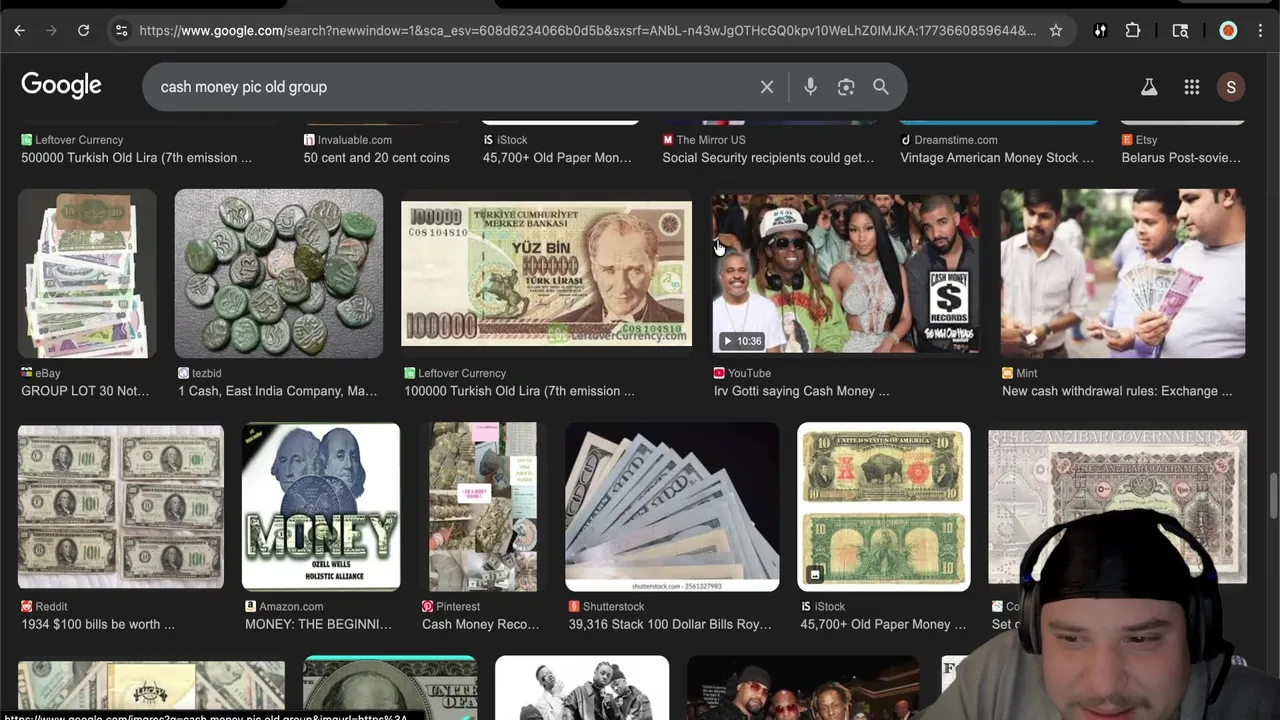1280x720 pixels.
Task: Open the Mint cash withdrawal image
Action: [1123, 274]
